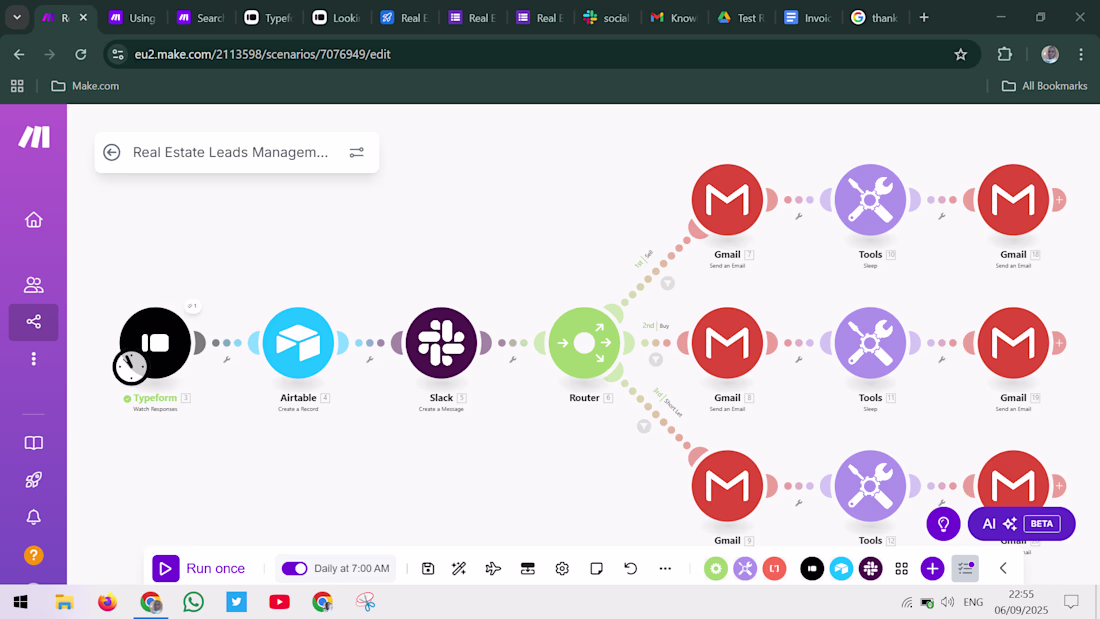Open Team section in left sidebar
Screen dimensions: 1100x619
click(34, 284)
